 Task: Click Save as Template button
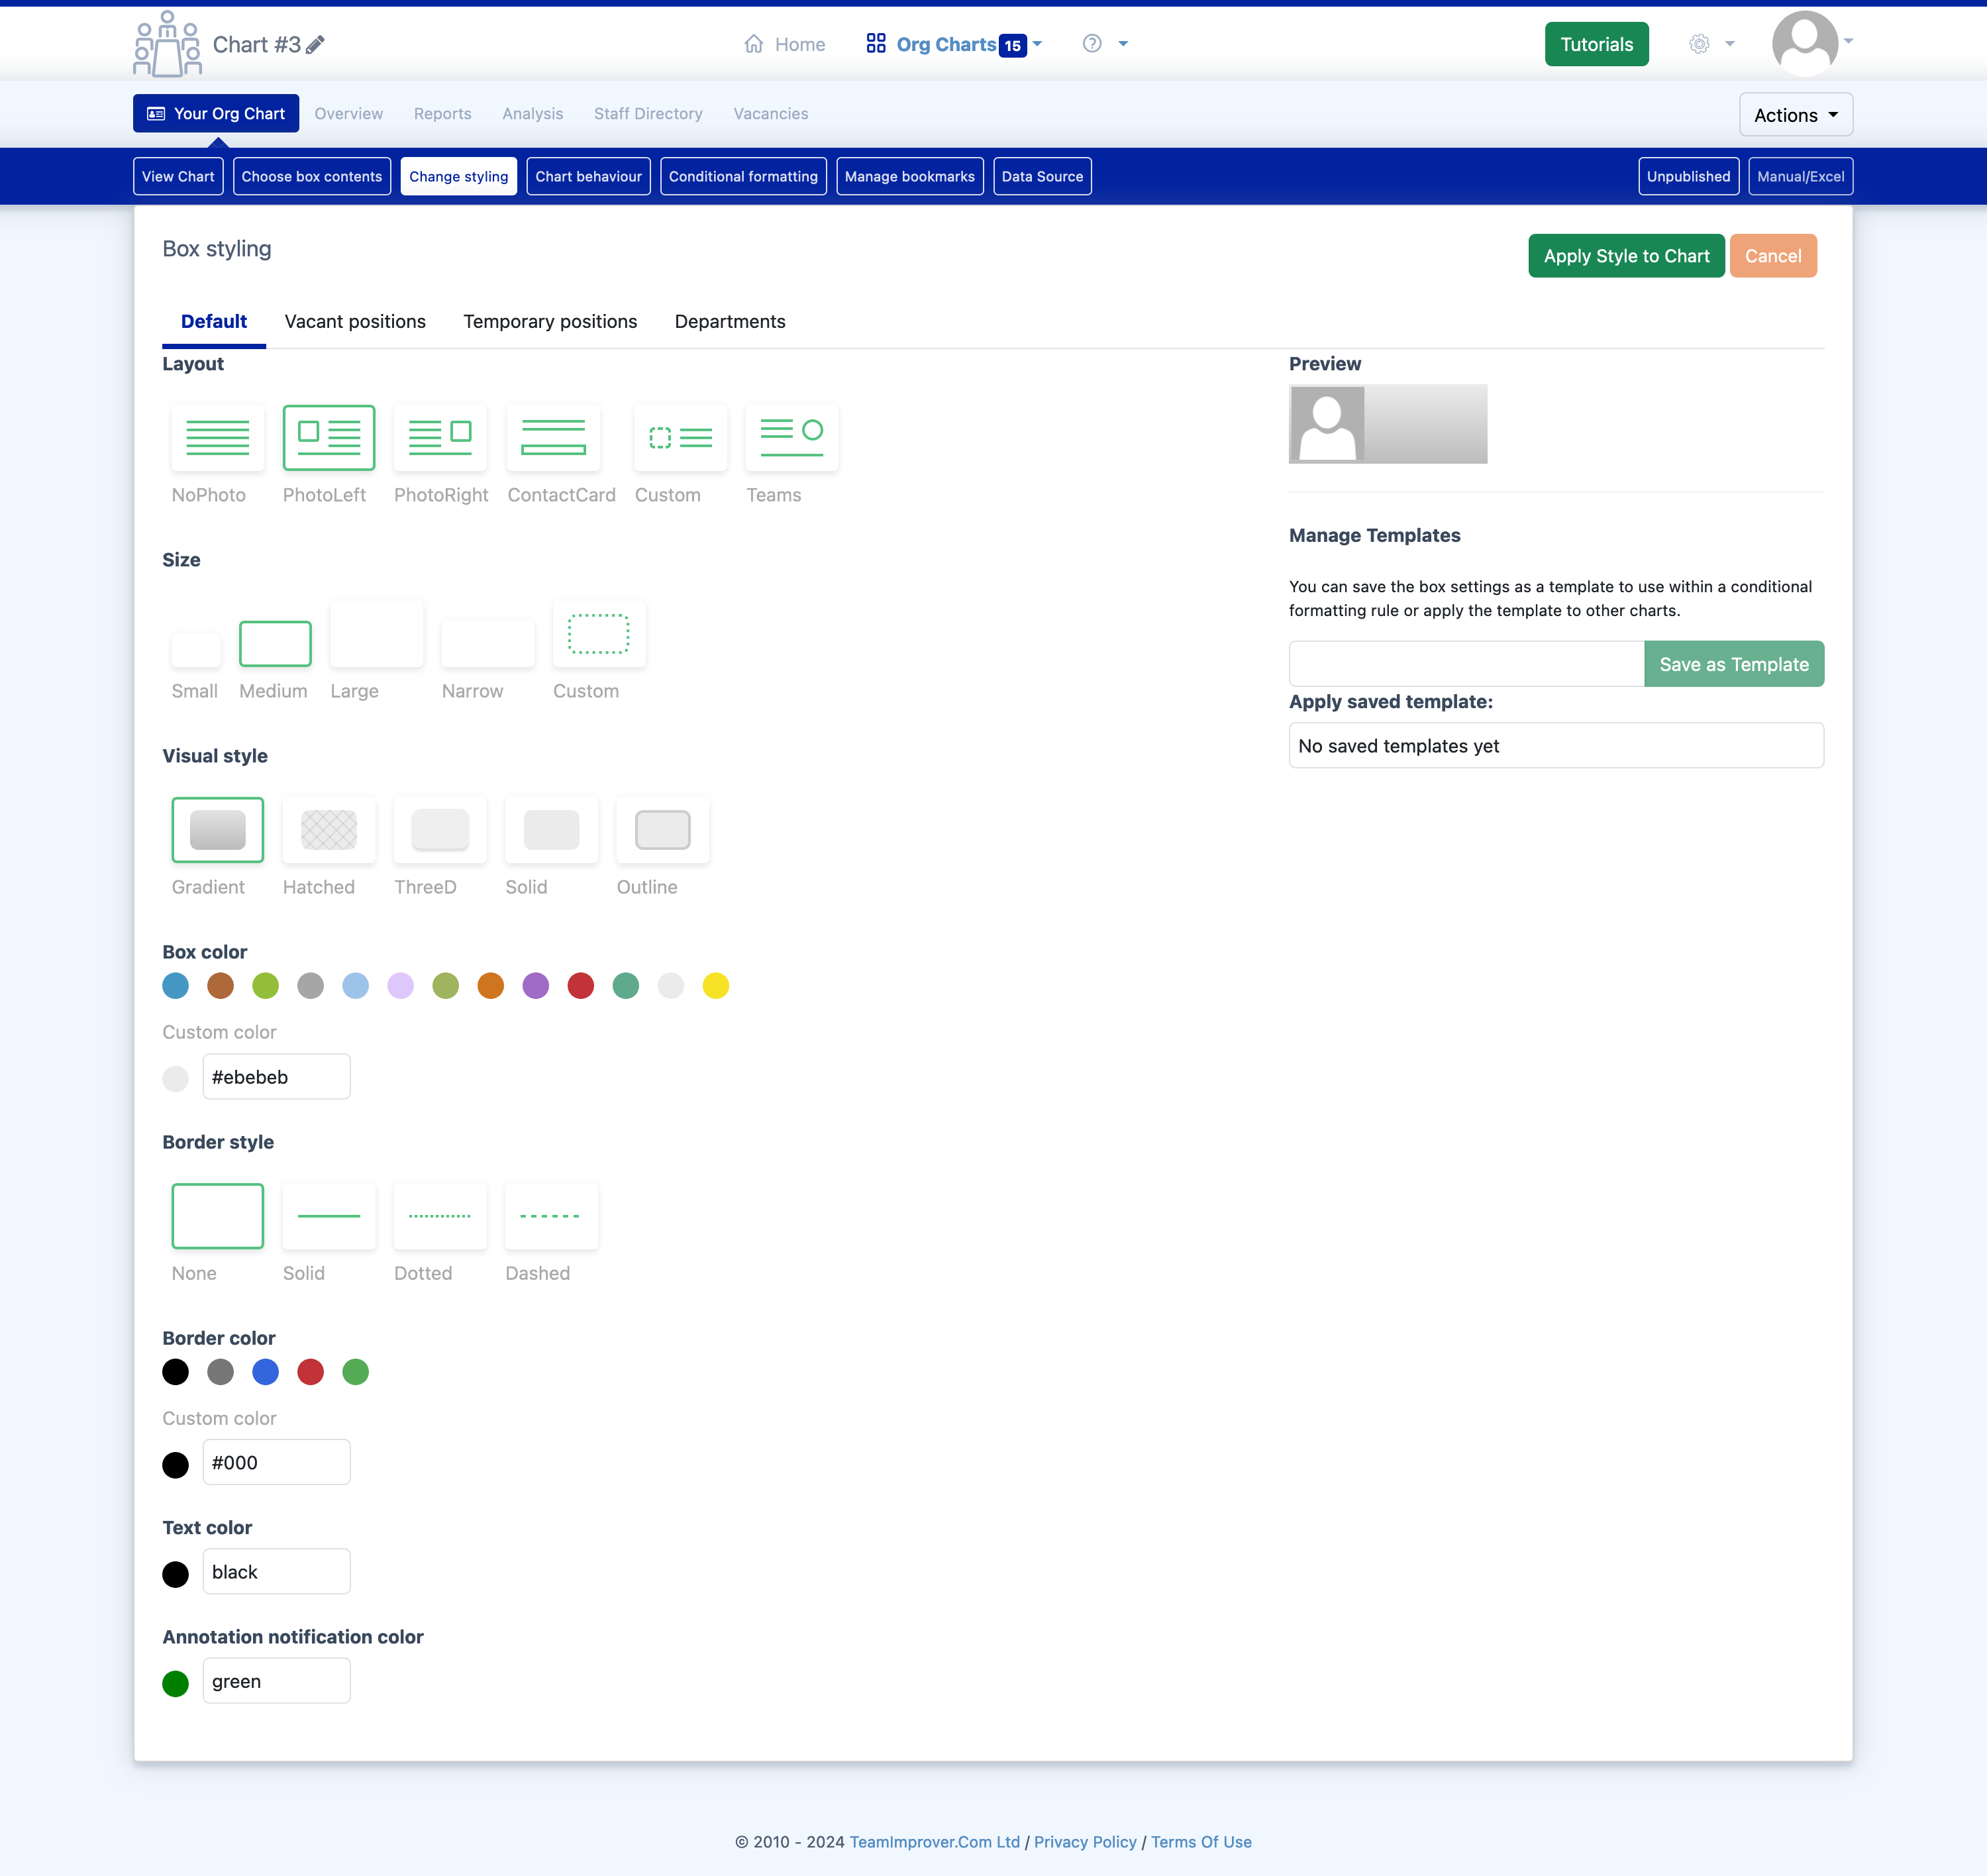[x=1733, y=663]
